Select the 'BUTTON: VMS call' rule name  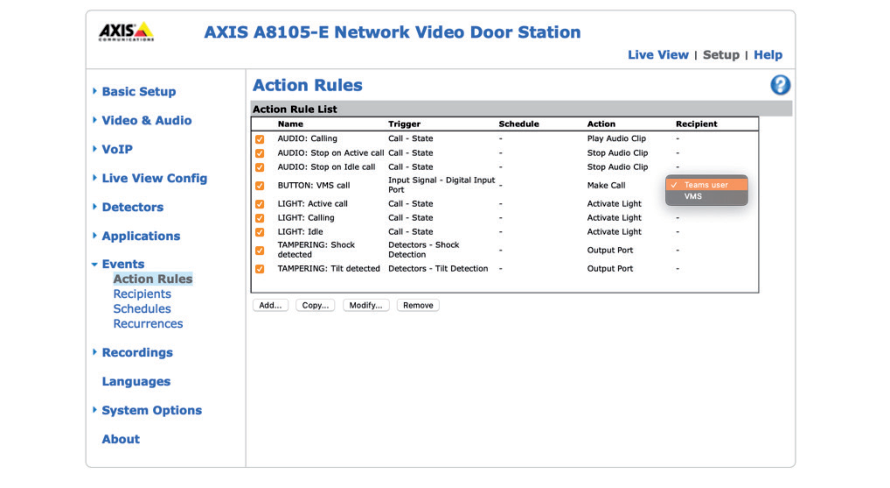(x=313, y=186)
